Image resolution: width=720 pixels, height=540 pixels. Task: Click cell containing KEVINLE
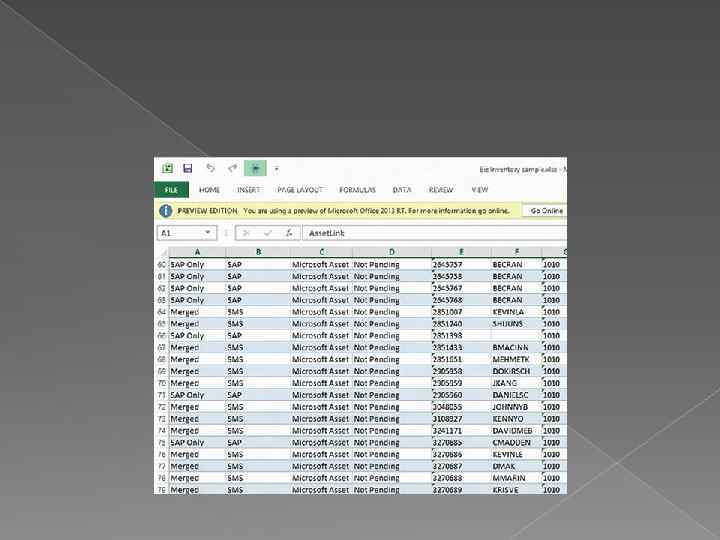517,454
